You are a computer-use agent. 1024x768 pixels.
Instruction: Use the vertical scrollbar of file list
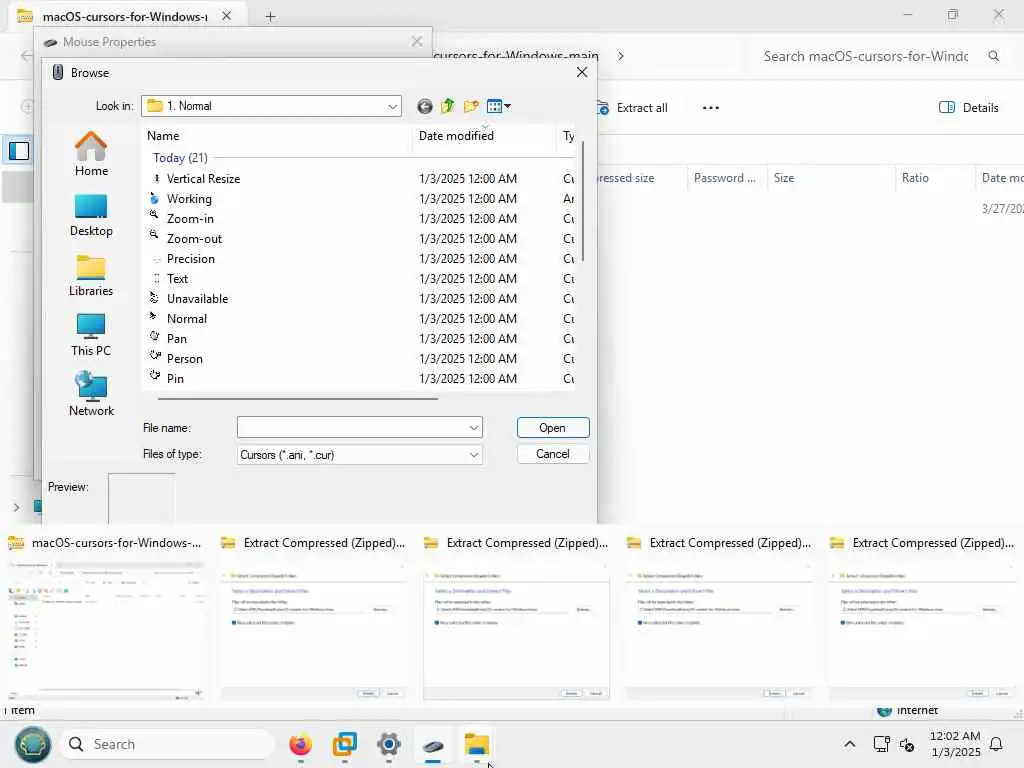582,201
